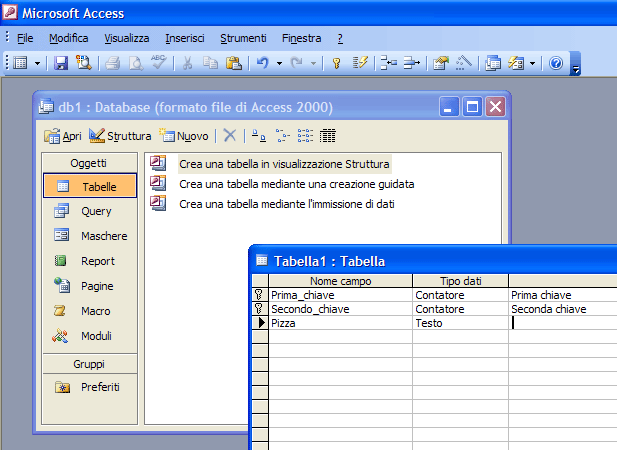Image resolution: width=617 pixels, height=450 pixels.
Task: Open the Strumenti menu
Action: point(243,38)
